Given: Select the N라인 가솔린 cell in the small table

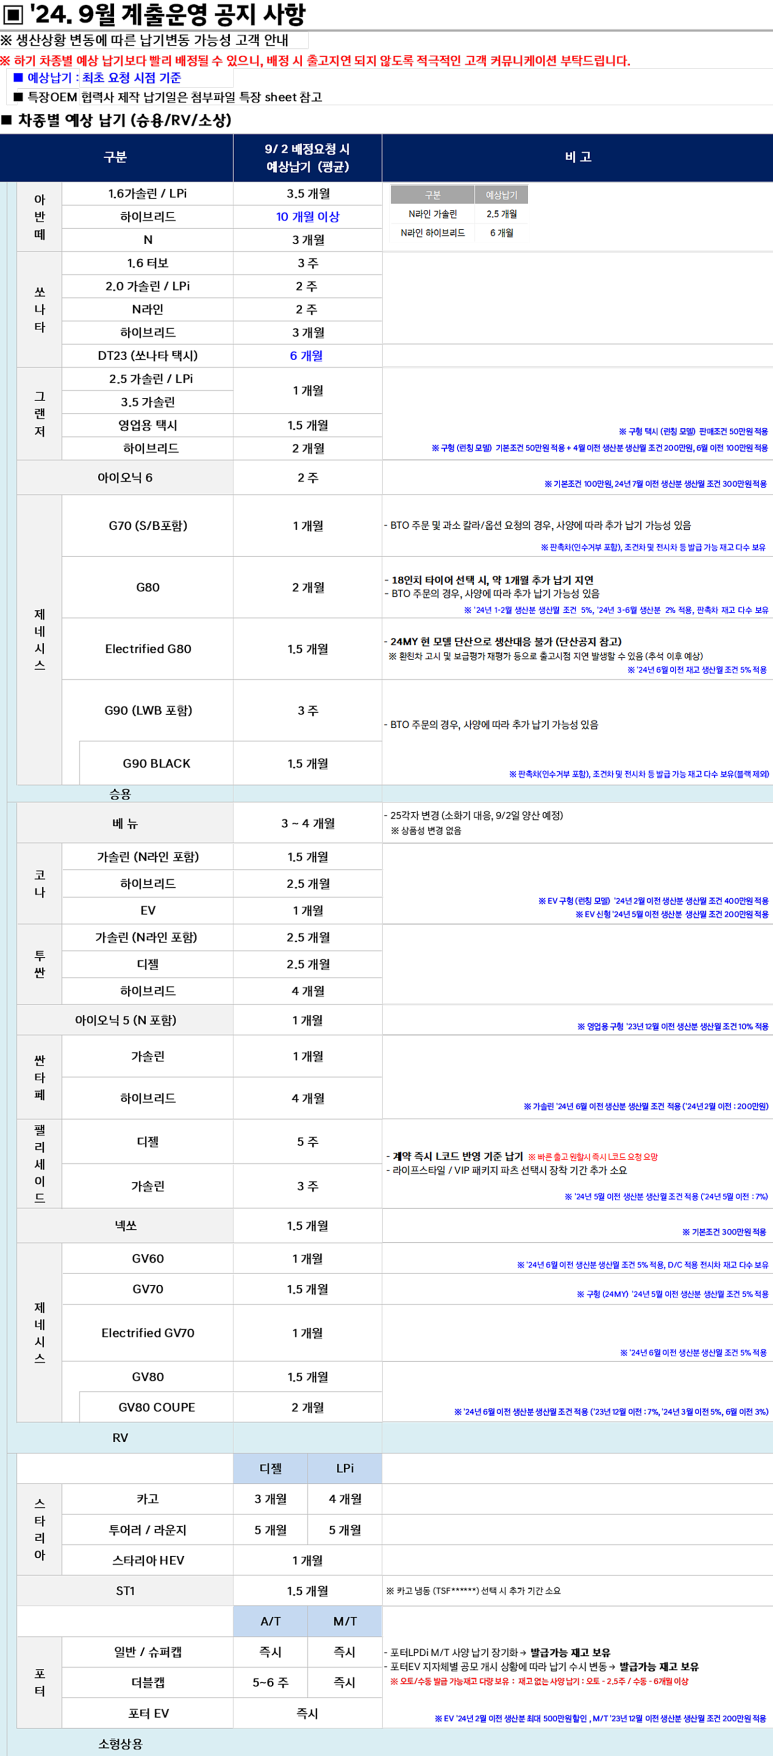Looking at the screenshot, I should click(x=432, y=214).
